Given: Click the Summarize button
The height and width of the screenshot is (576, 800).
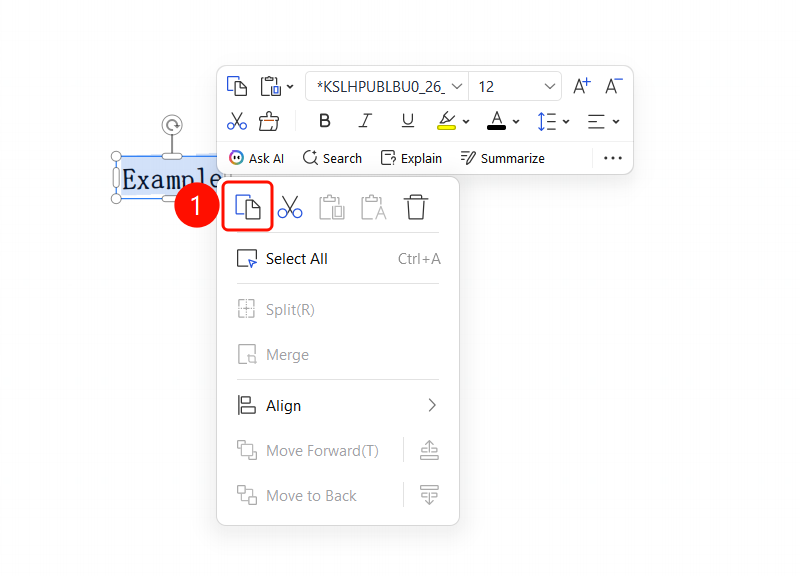Looking at the screenshot, I should click(503, 158).
